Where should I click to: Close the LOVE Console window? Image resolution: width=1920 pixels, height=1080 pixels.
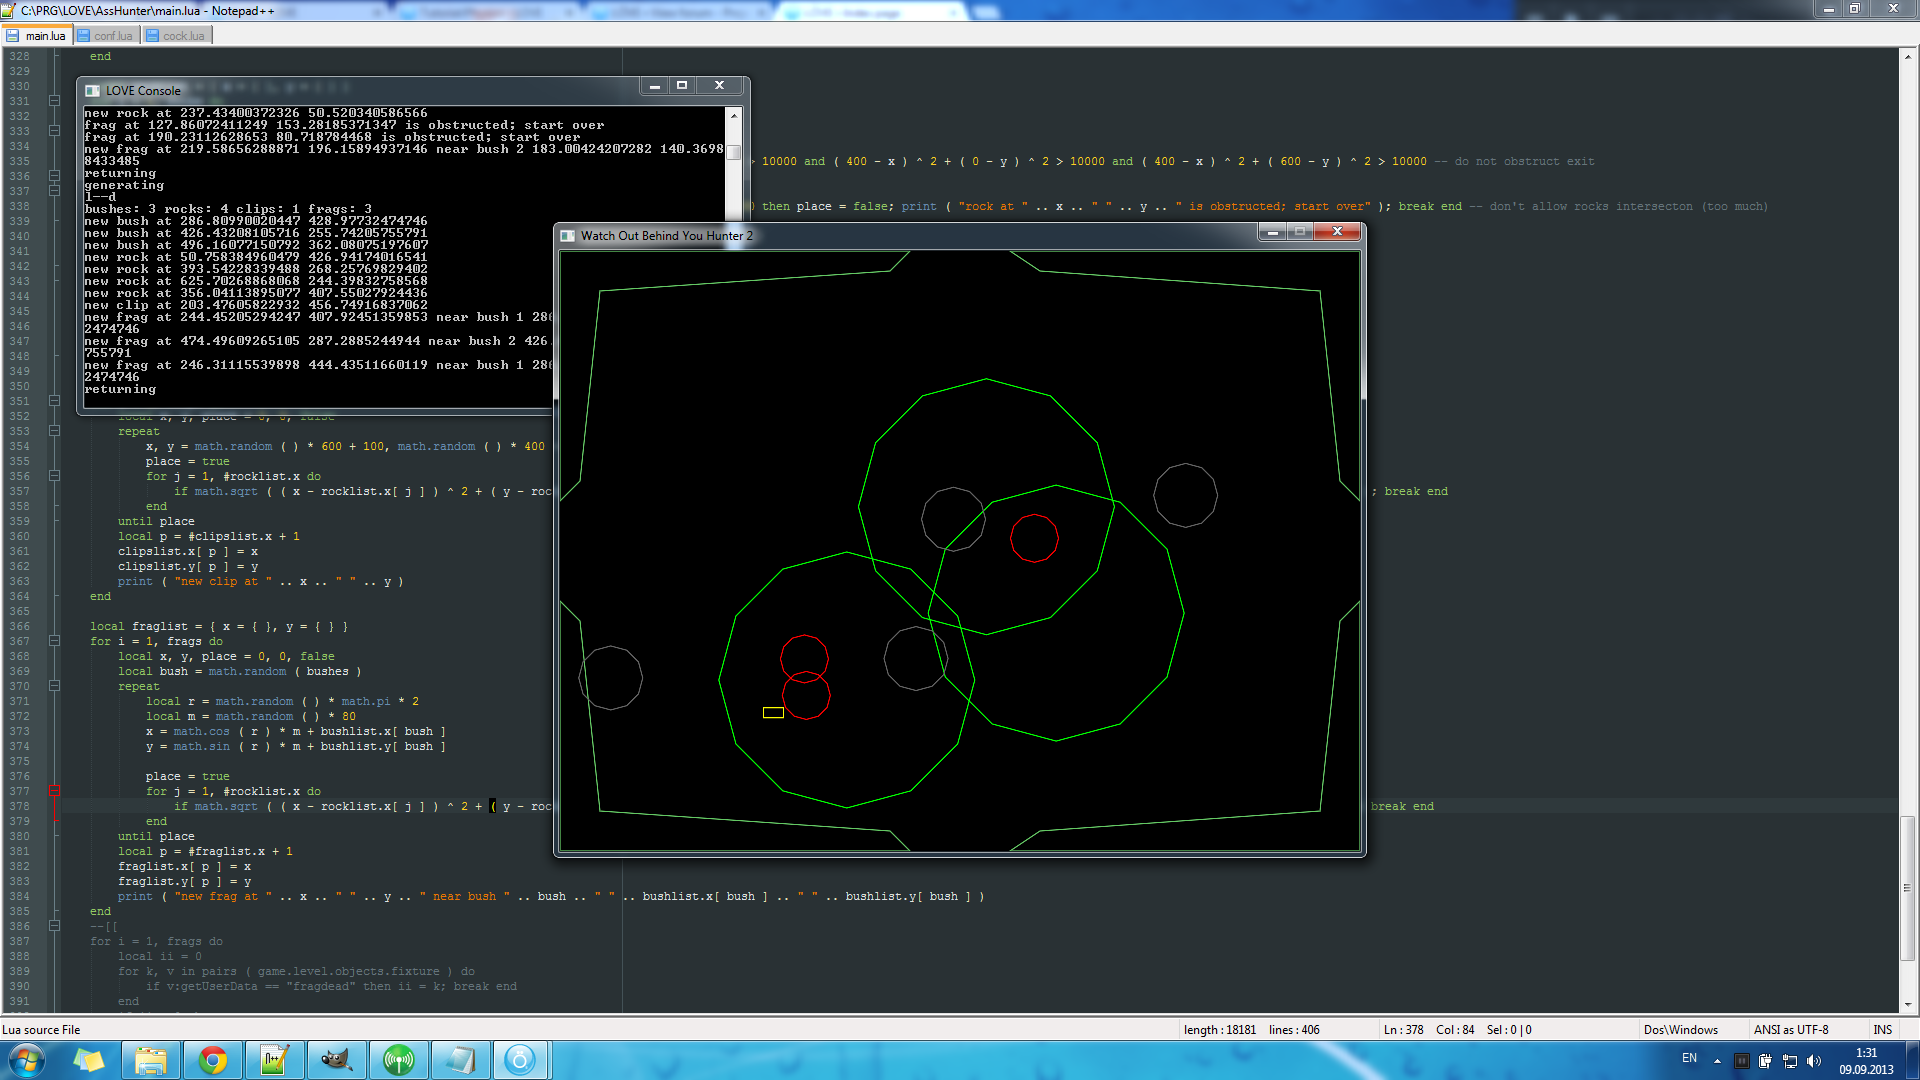[719, 86]
